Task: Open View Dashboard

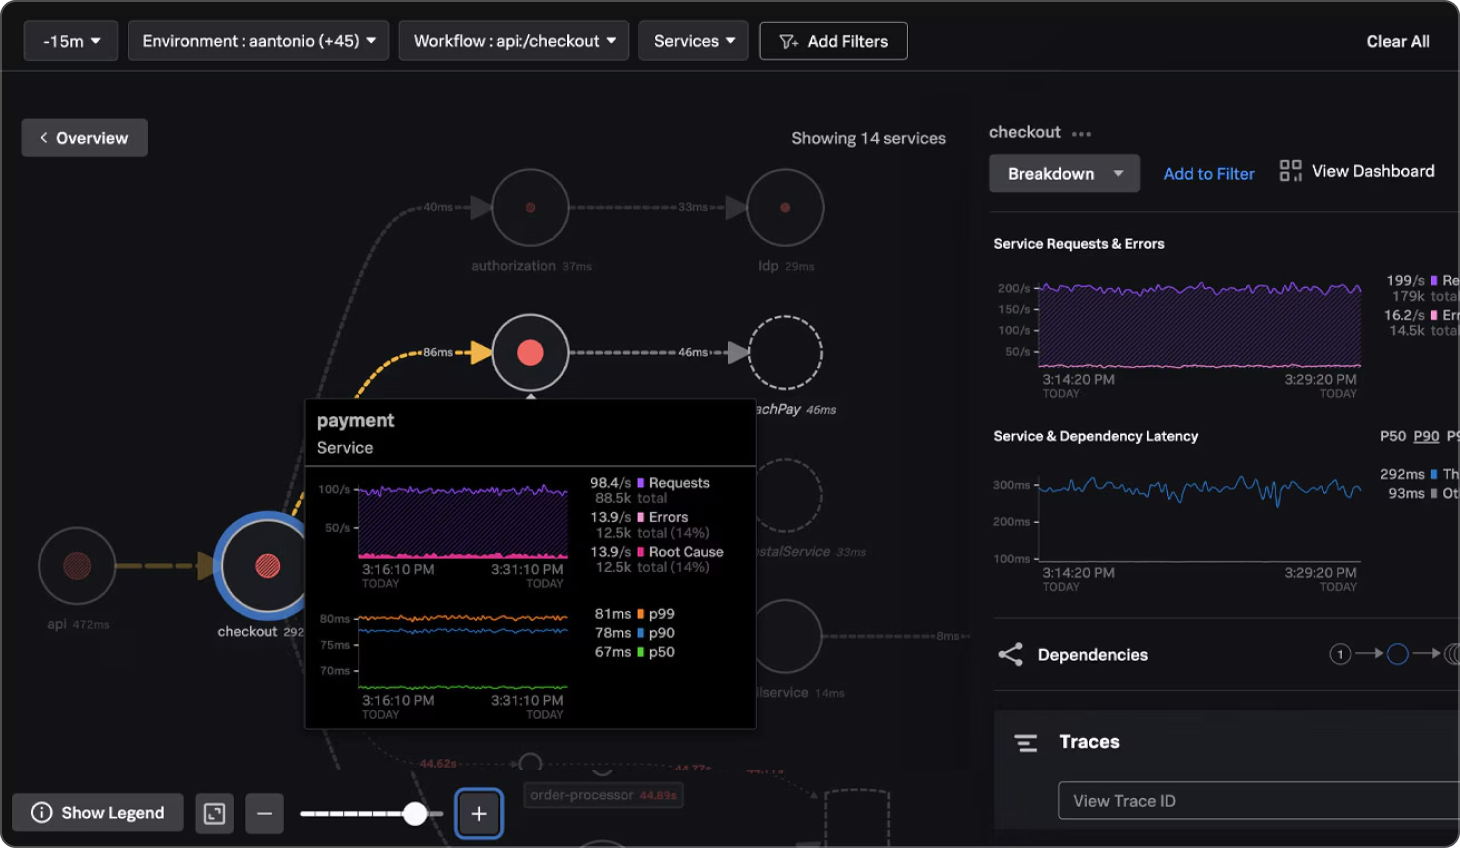Action: pyautogui.click(x=1357, y=171)
